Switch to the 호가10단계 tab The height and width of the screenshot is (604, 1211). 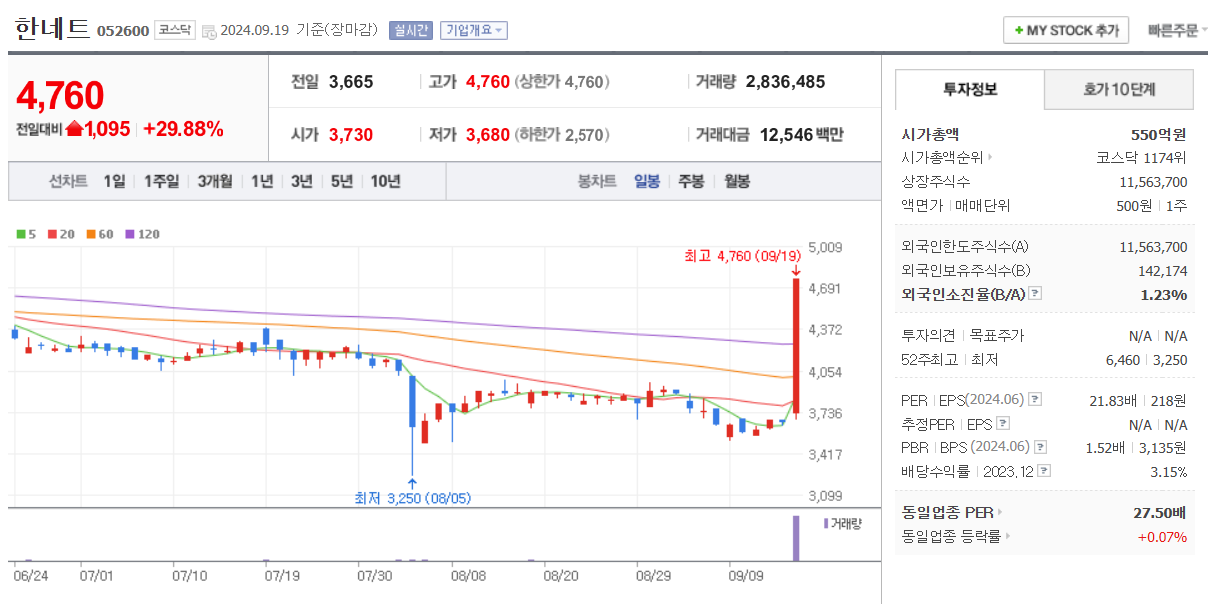click(x=1119, y=89)
